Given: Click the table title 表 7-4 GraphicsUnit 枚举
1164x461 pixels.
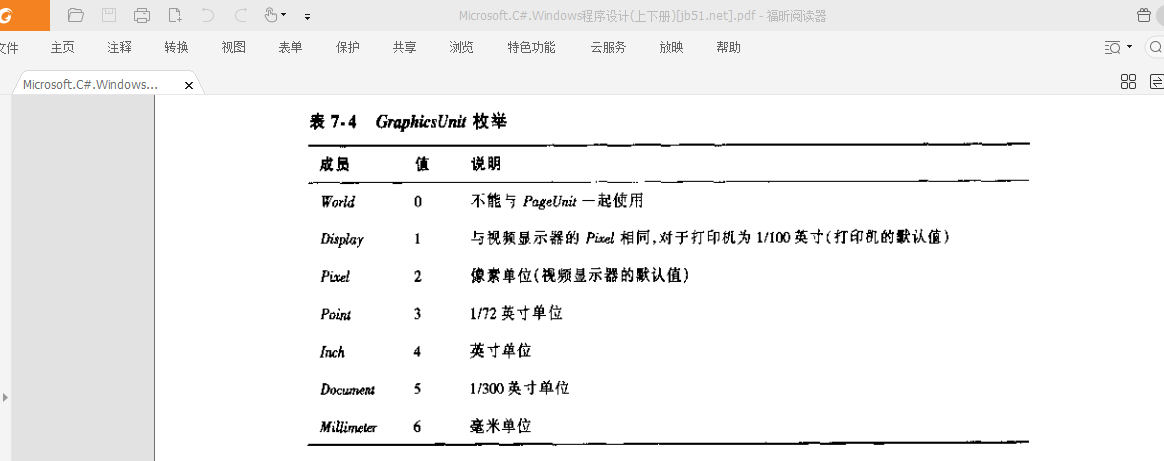Looking at the screenshot, I should pos(408,121).
